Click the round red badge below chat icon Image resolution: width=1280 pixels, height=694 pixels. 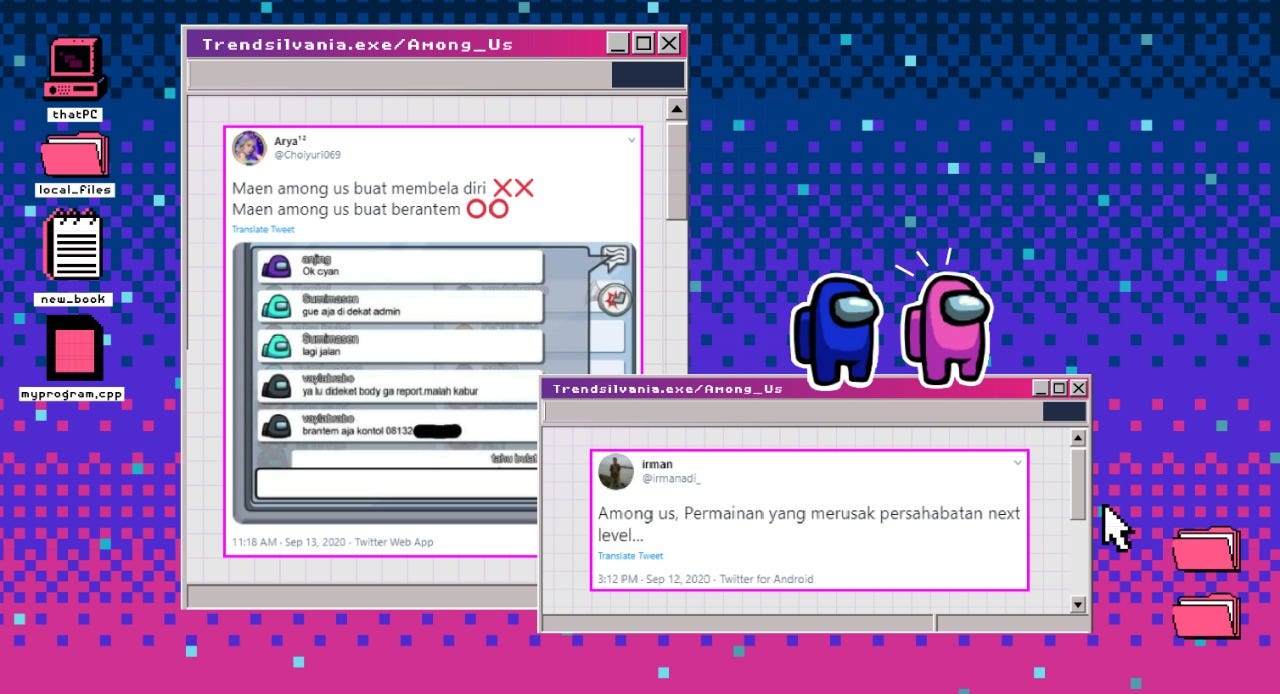pos(612,298)
